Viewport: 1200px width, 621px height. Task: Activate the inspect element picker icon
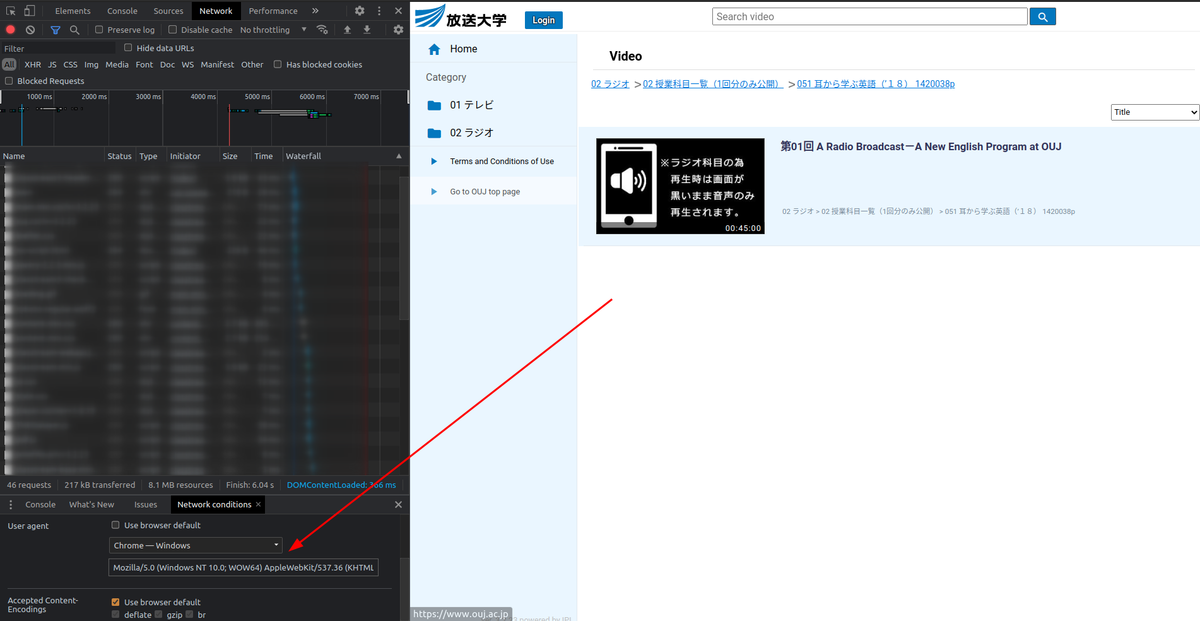[x=9, y=11]
